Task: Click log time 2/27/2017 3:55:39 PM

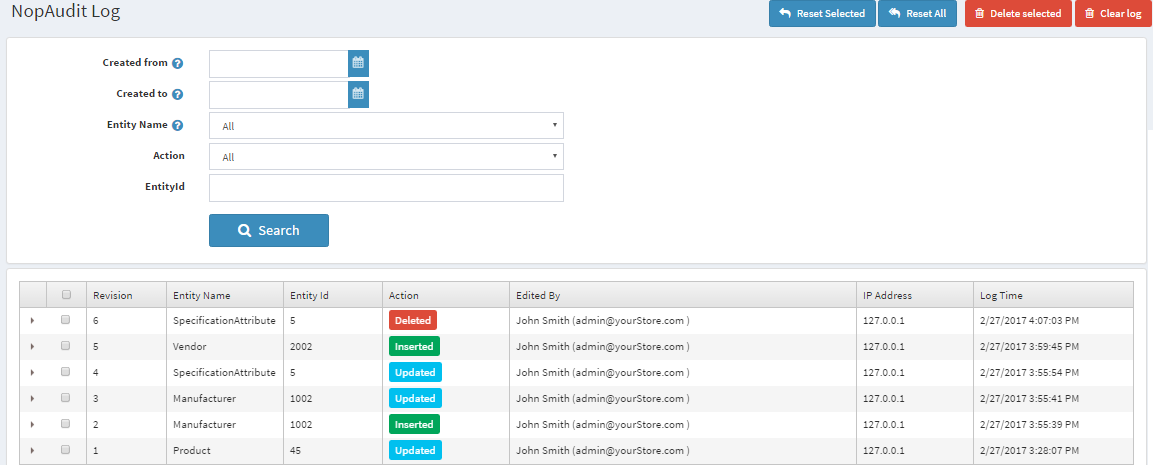Action: click(x=1029, y=425)
